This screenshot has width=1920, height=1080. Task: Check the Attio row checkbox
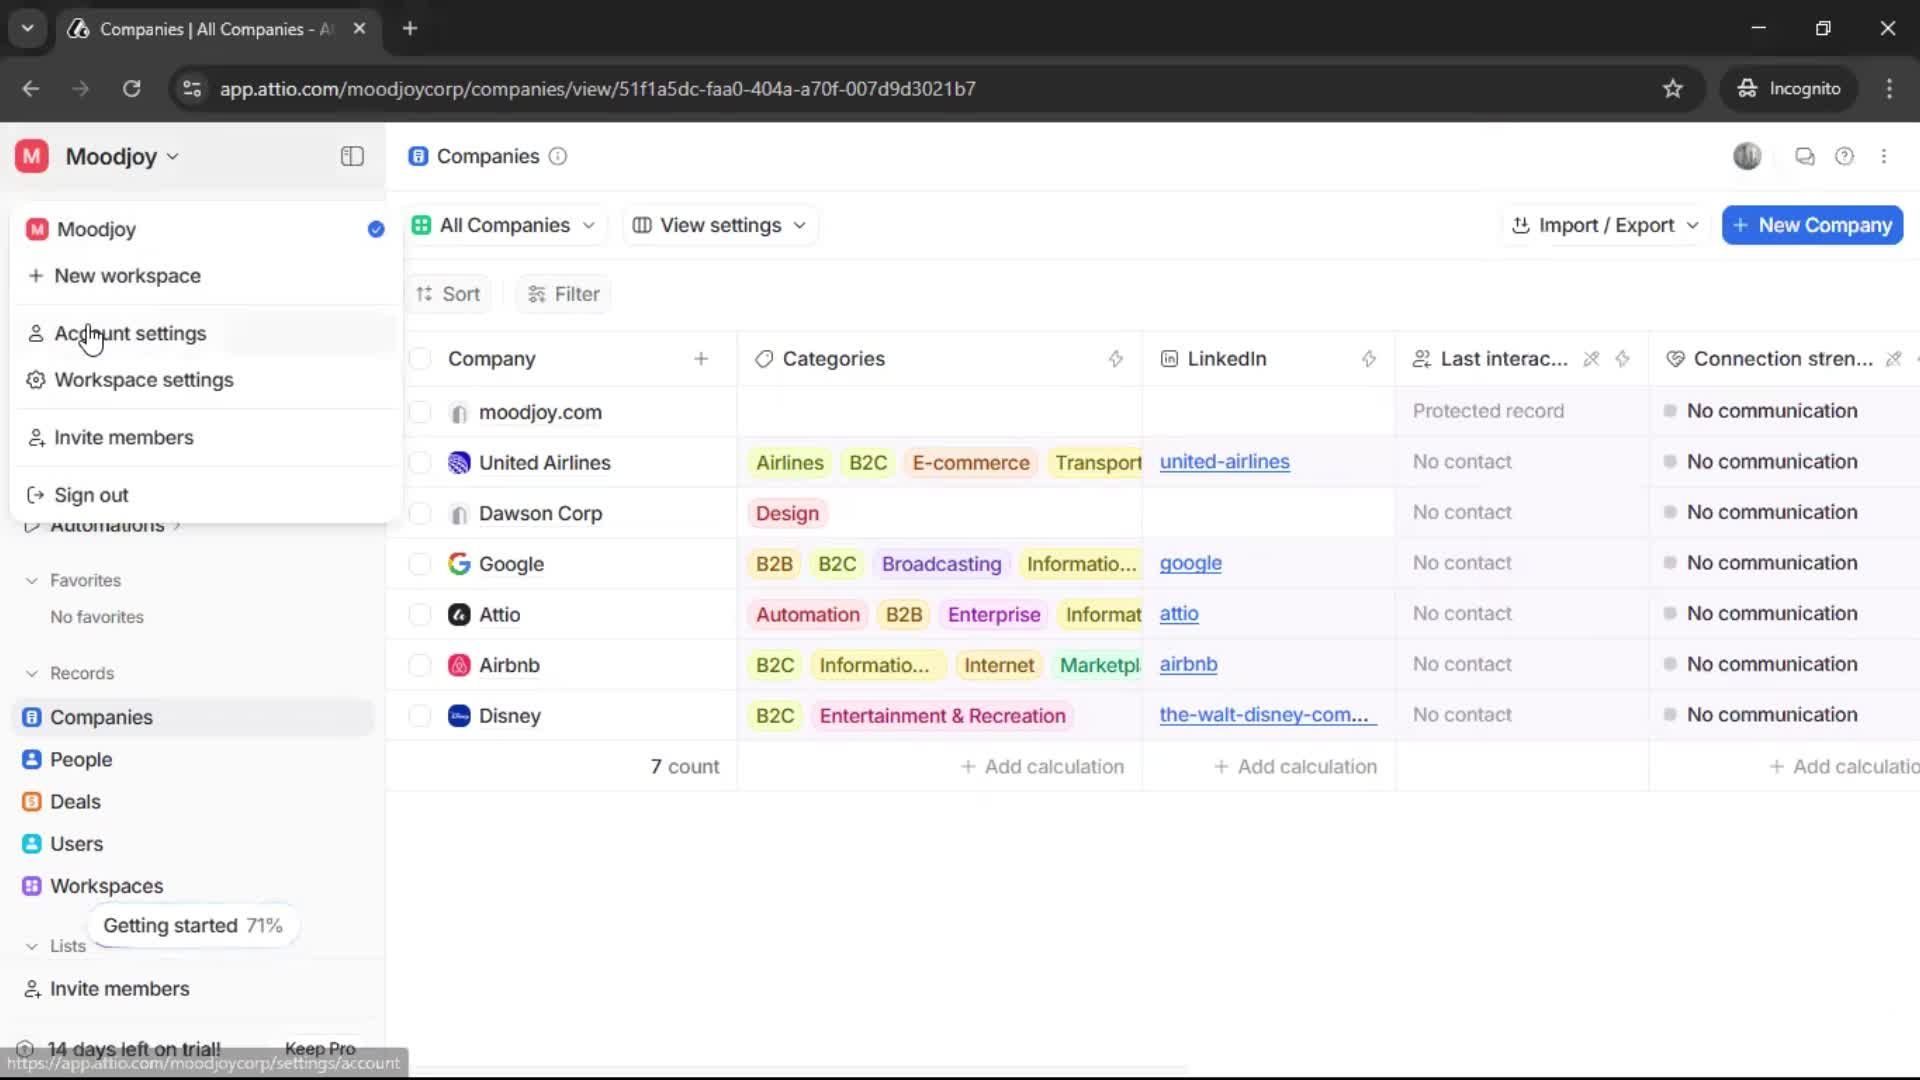(x=421, y=615)
